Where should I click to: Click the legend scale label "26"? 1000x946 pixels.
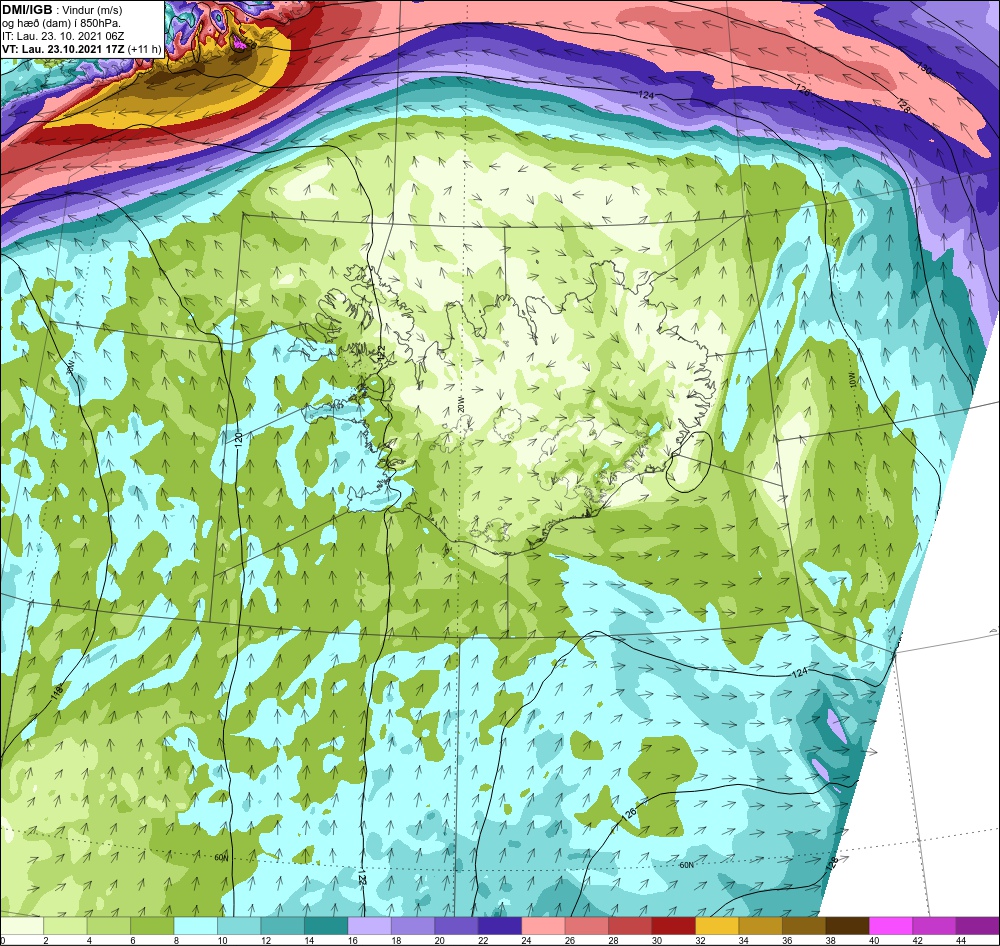tap(570, 941)
